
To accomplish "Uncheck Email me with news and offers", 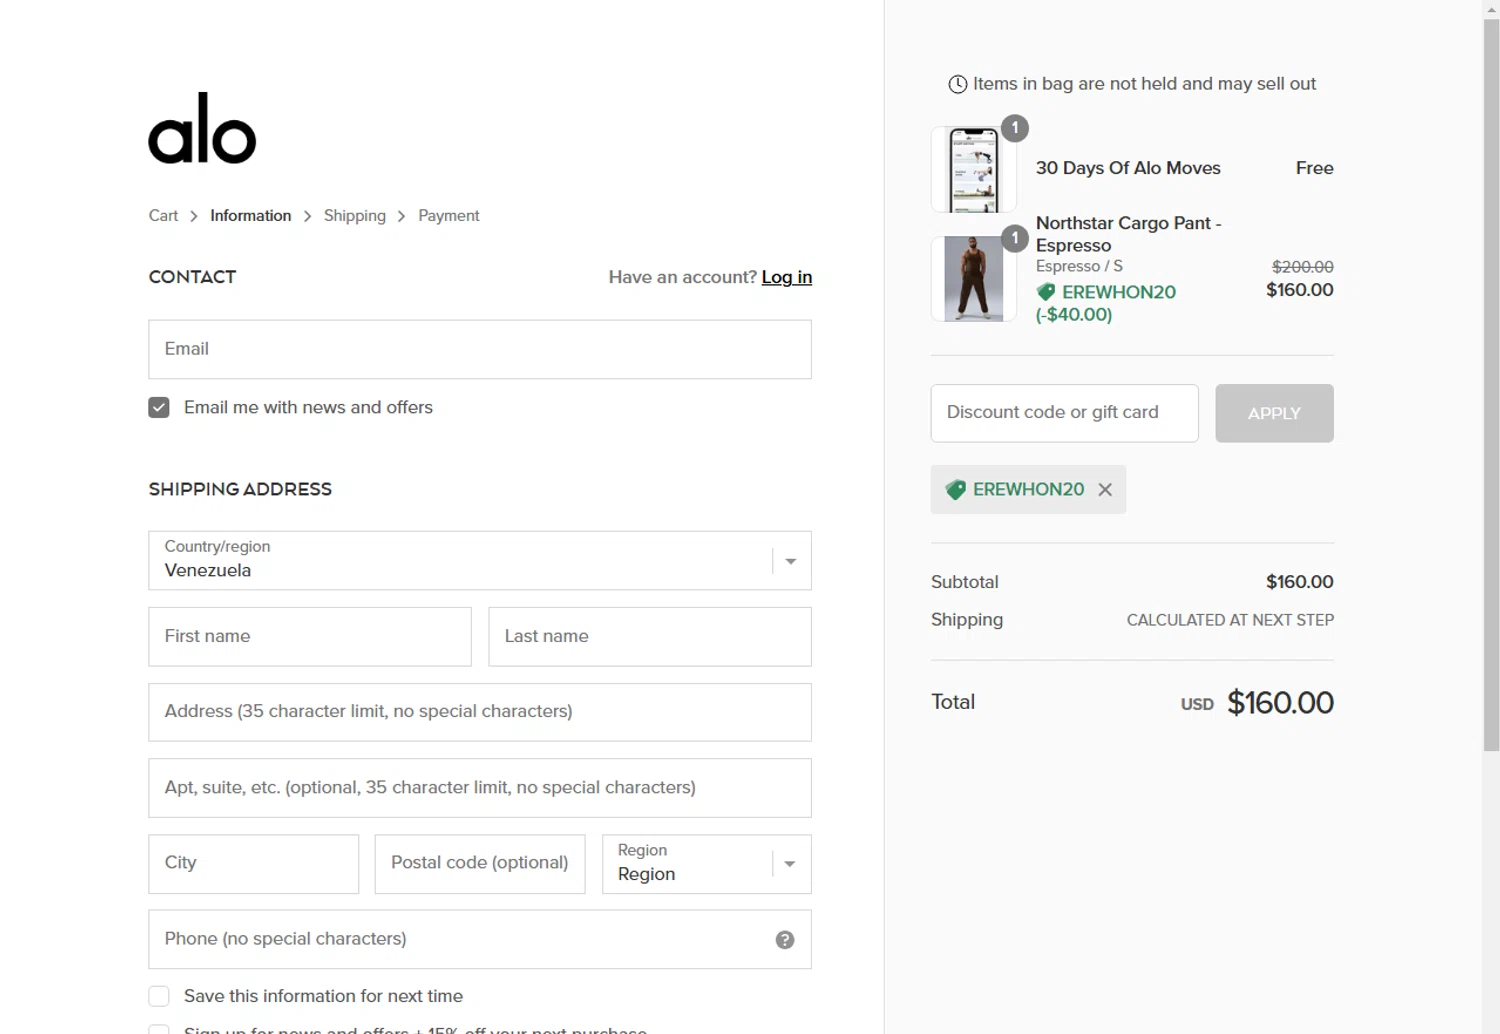I will pos(159,408).
